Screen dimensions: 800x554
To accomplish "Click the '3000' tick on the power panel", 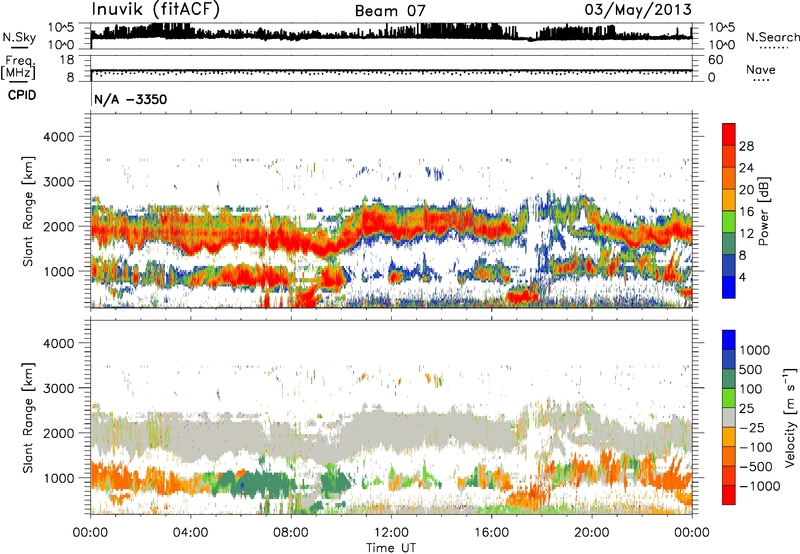I will [58, 182].
